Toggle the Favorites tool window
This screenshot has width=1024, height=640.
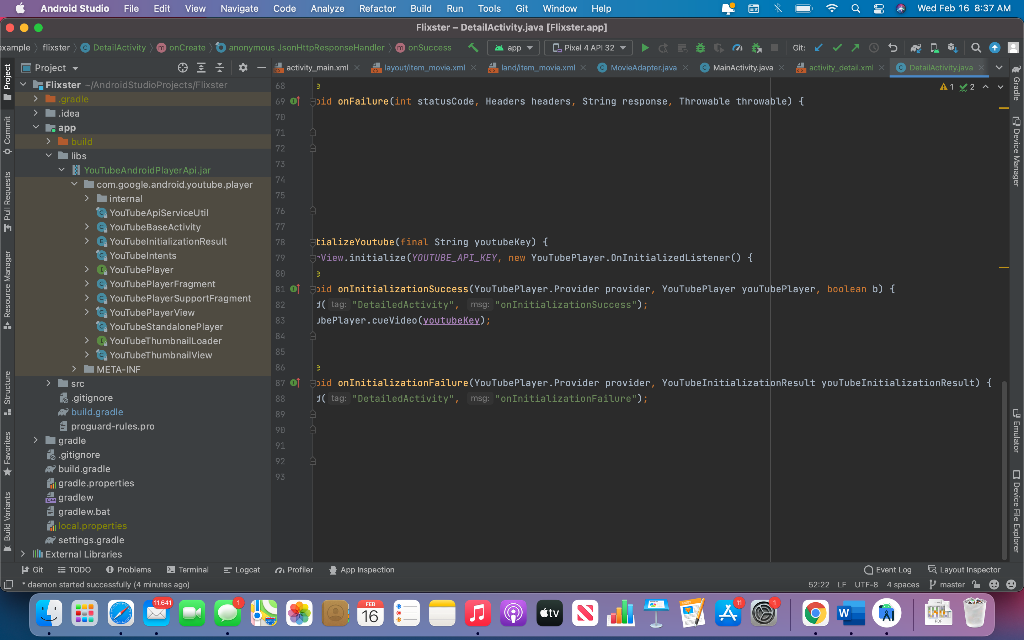tap(7, 453)
